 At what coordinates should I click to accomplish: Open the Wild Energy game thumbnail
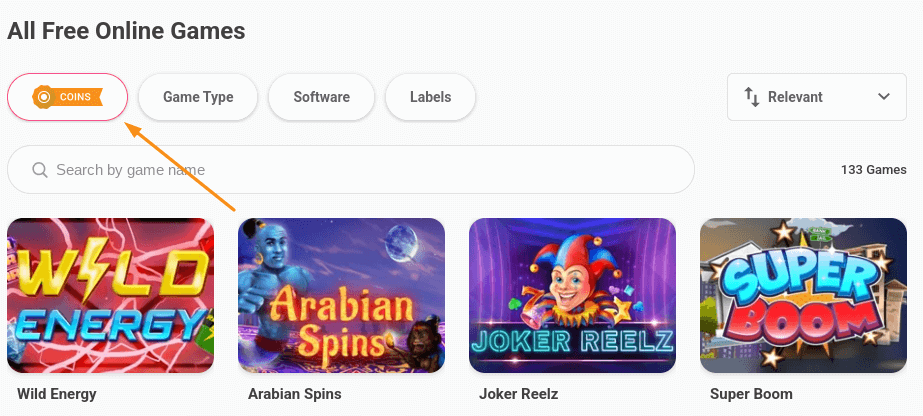[x=111, y=295]
